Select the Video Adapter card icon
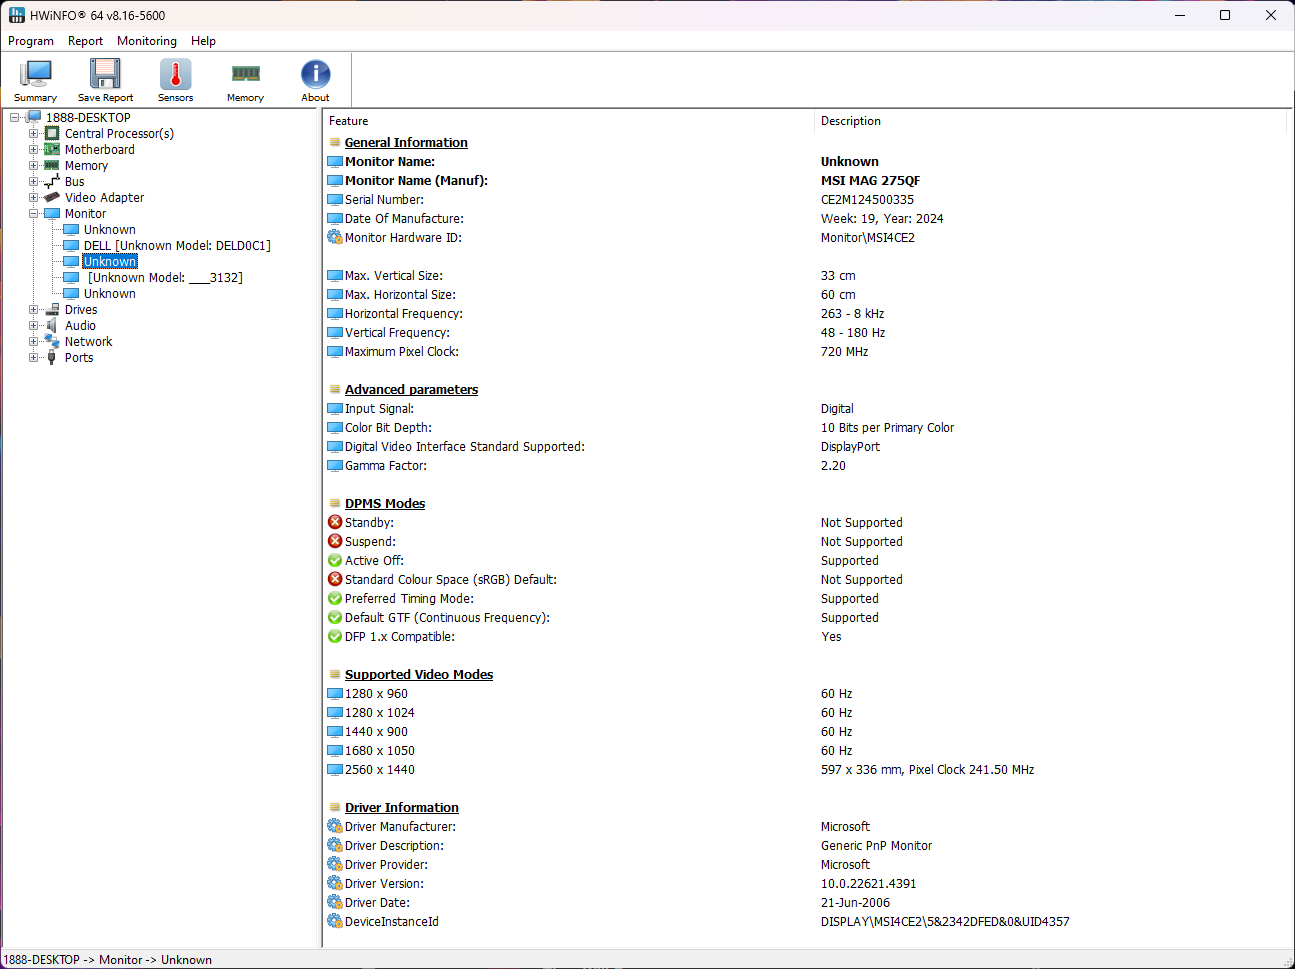This screenshot has width=1295, height=969. pyautogui.click(x=52, y=197)
